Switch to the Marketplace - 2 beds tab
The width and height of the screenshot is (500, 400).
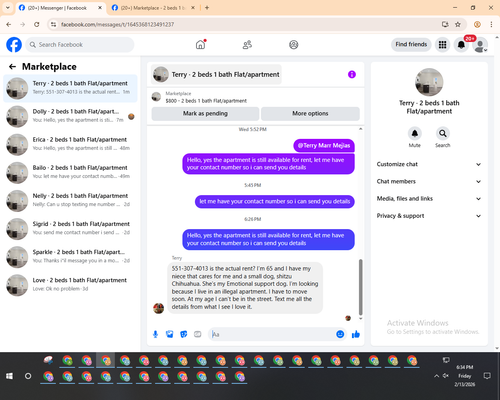153,8
